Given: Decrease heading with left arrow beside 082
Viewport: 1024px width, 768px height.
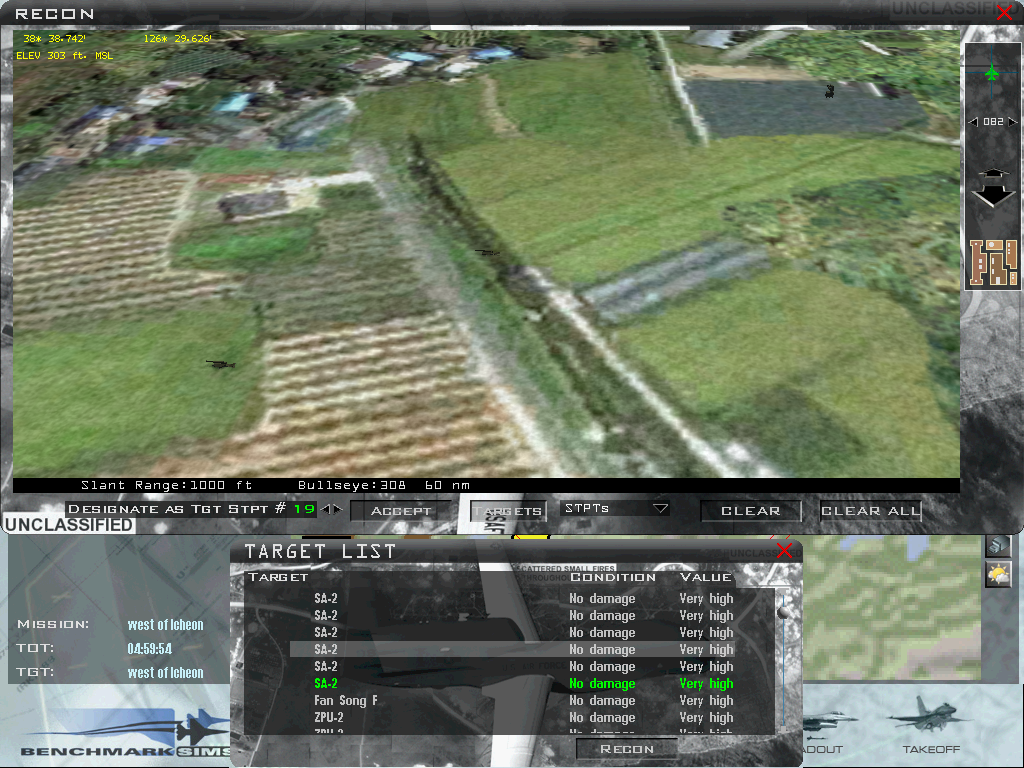Looking at the screenshot, I should 972,122.
